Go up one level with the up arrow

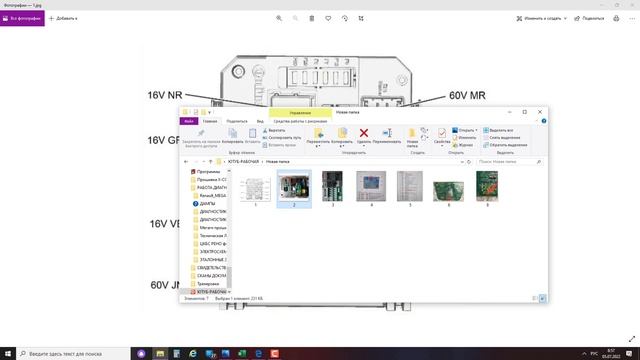click(211, 162)
